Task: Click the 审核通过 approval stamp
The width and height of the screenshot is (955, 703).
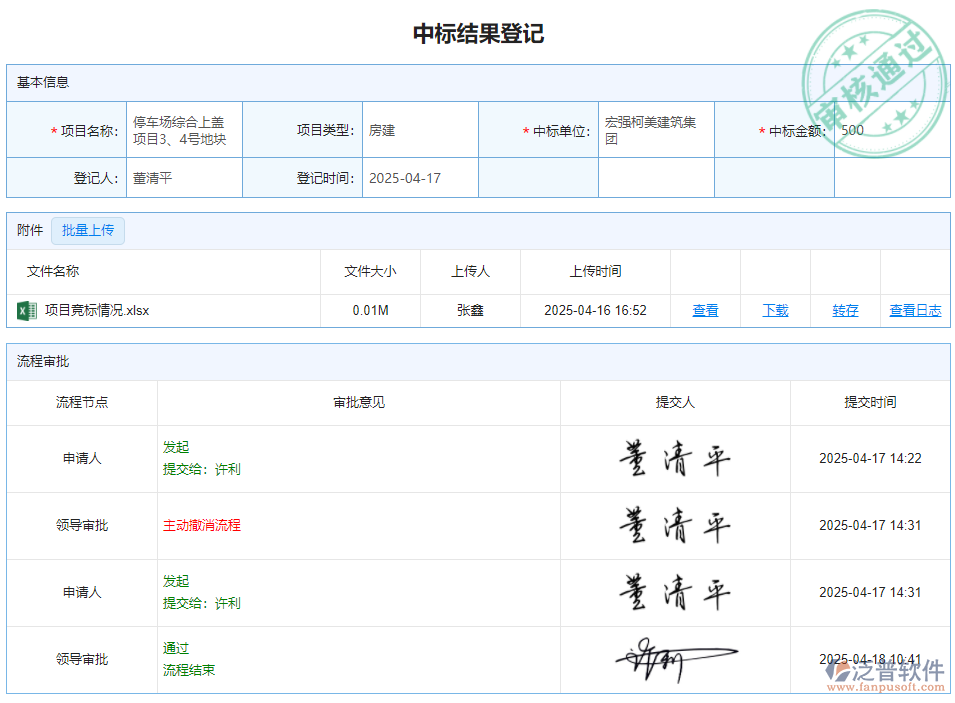Action: pos(874,72)
